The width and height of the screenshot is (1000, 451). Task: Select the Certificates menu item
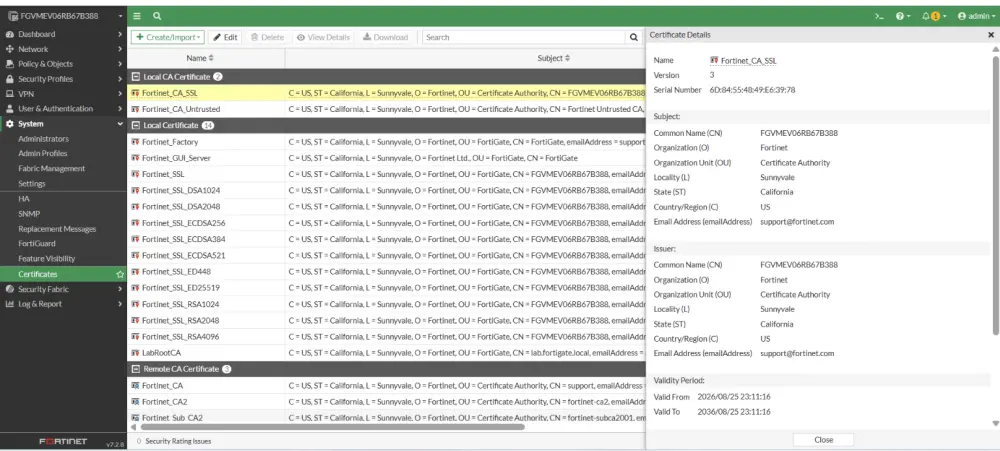(63, 274)
